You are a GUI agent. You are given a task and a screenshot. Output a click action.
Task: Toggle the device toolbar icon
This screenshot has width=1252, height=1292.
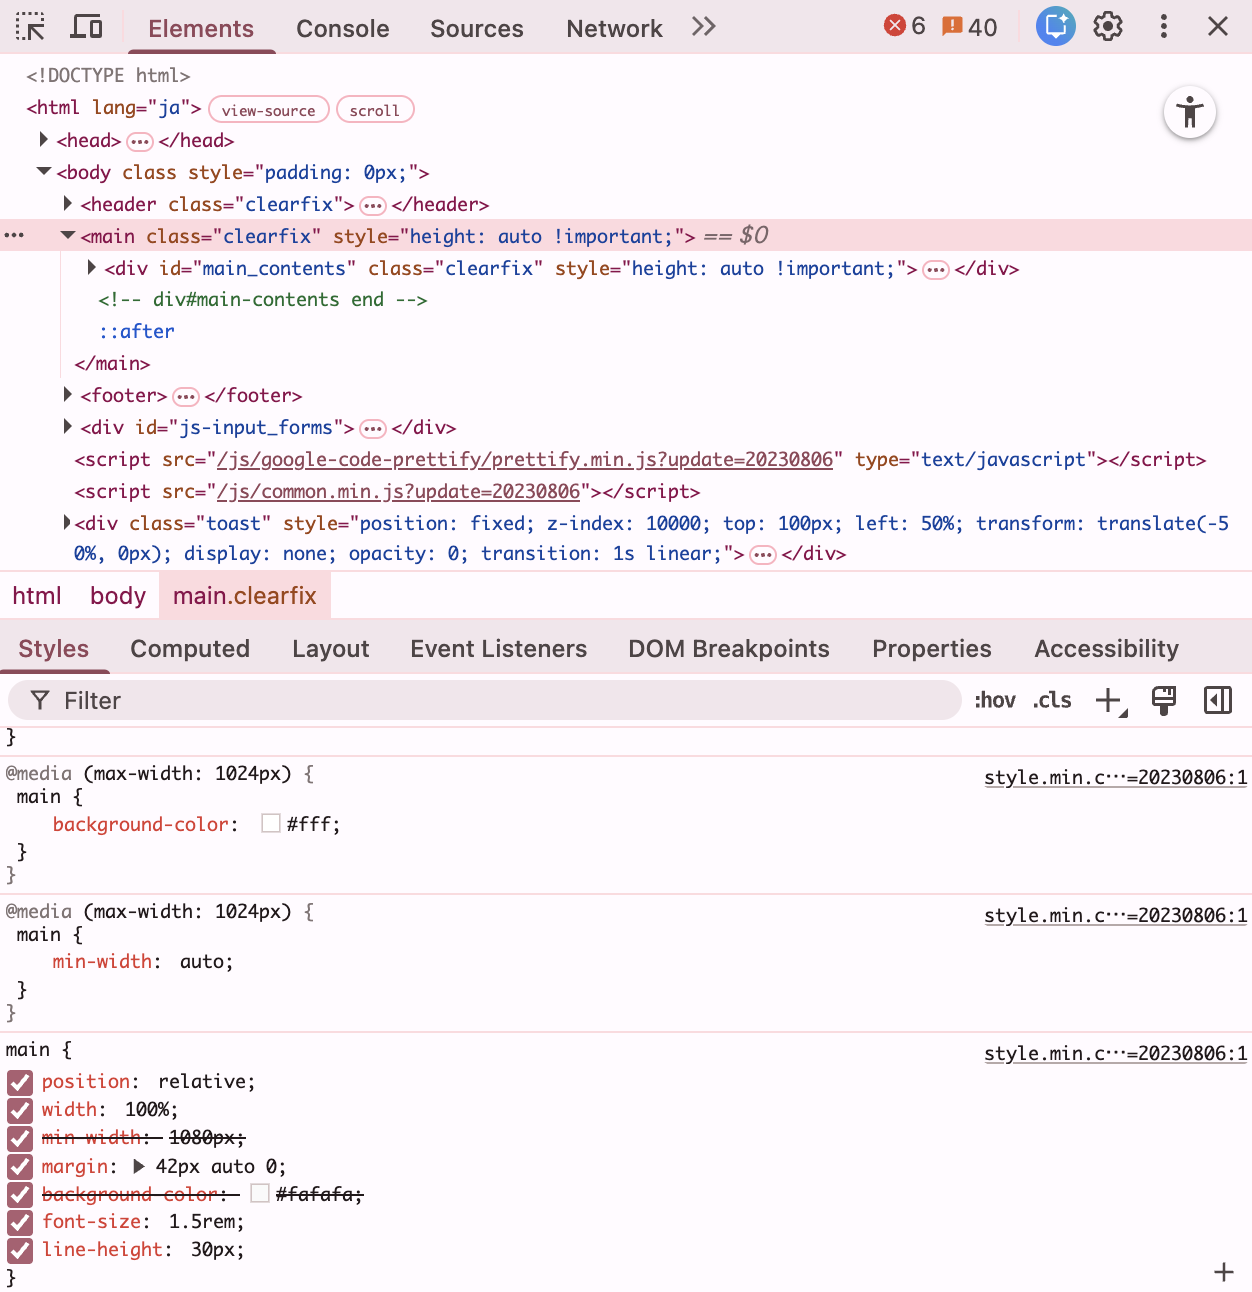(x=86, y=27)
